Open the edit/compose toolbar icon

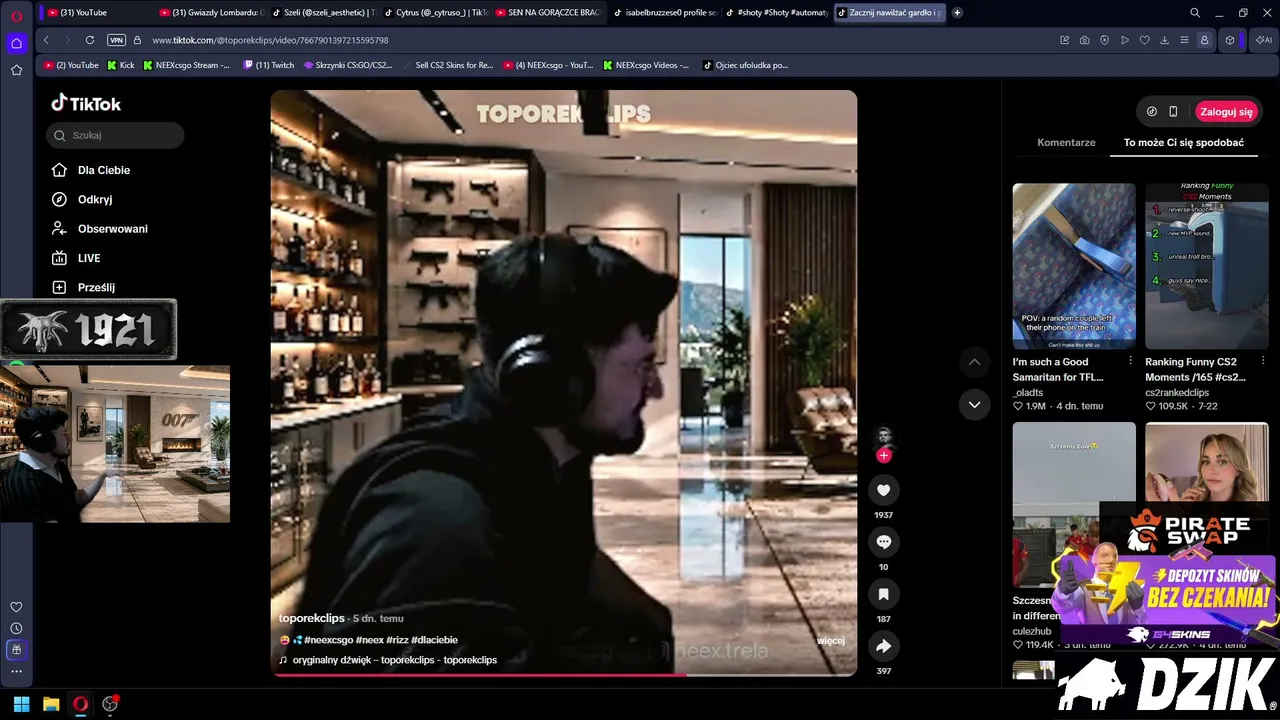click(x=1064, y=40)
